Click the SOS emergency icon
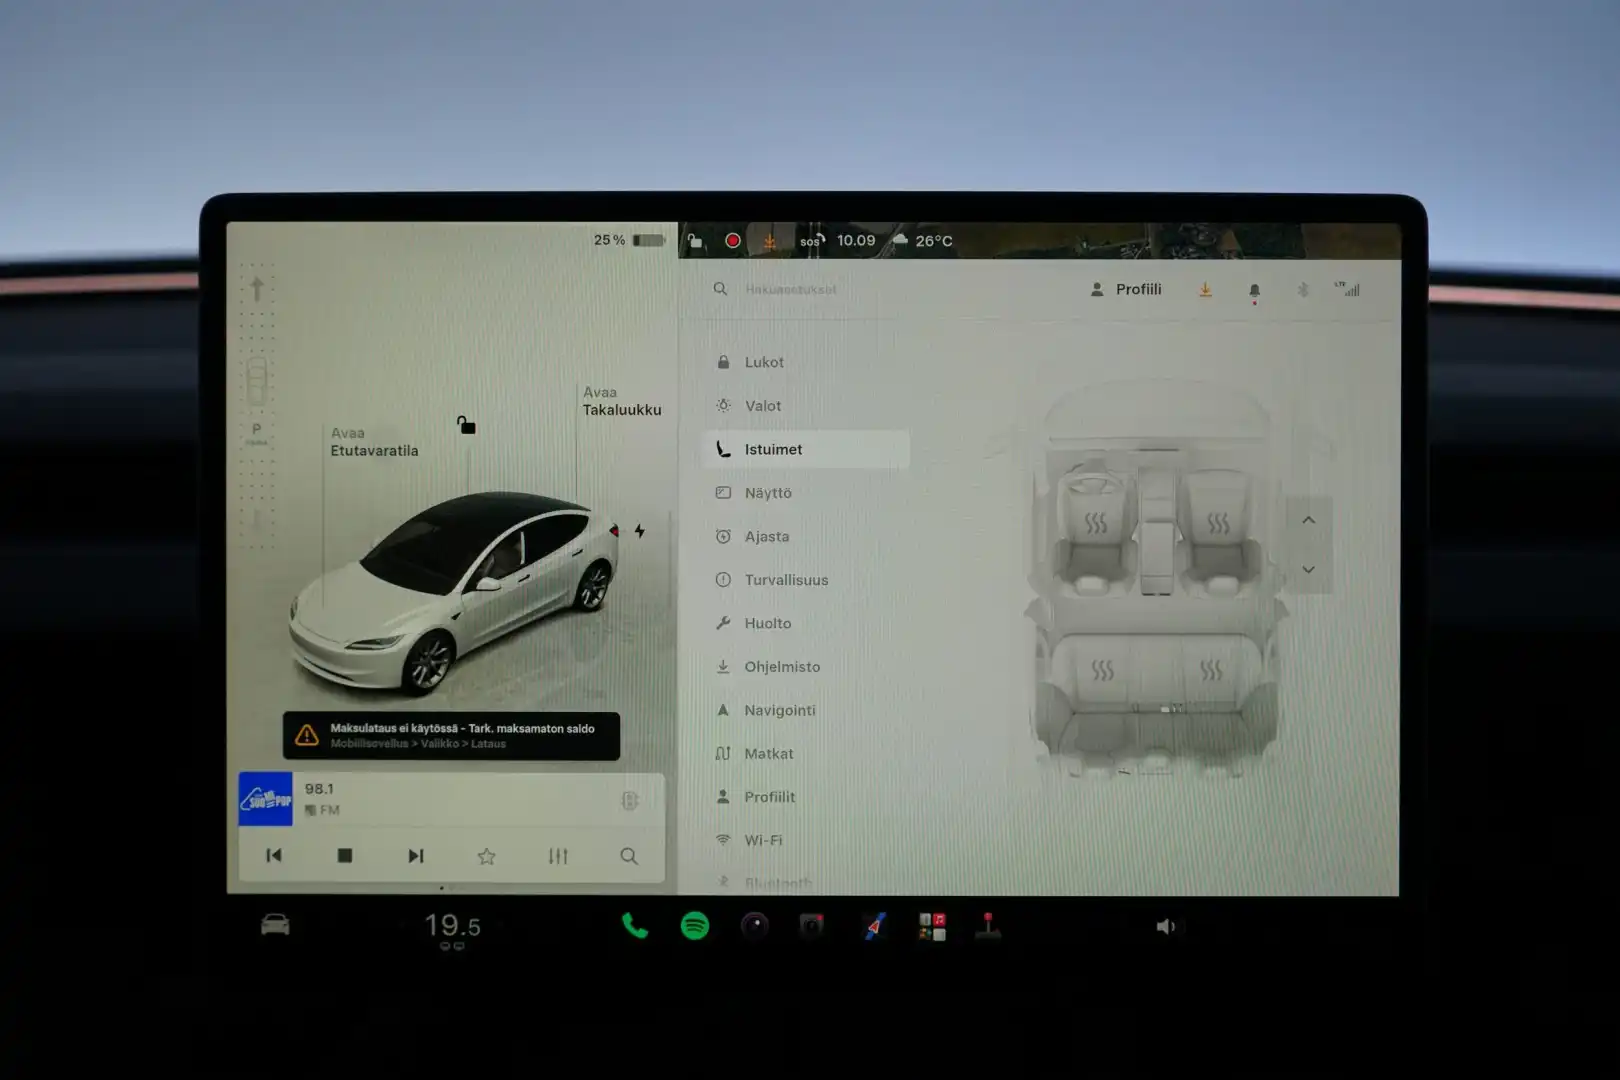This screenshot has height=1080, width=1620. pos(812,241)
